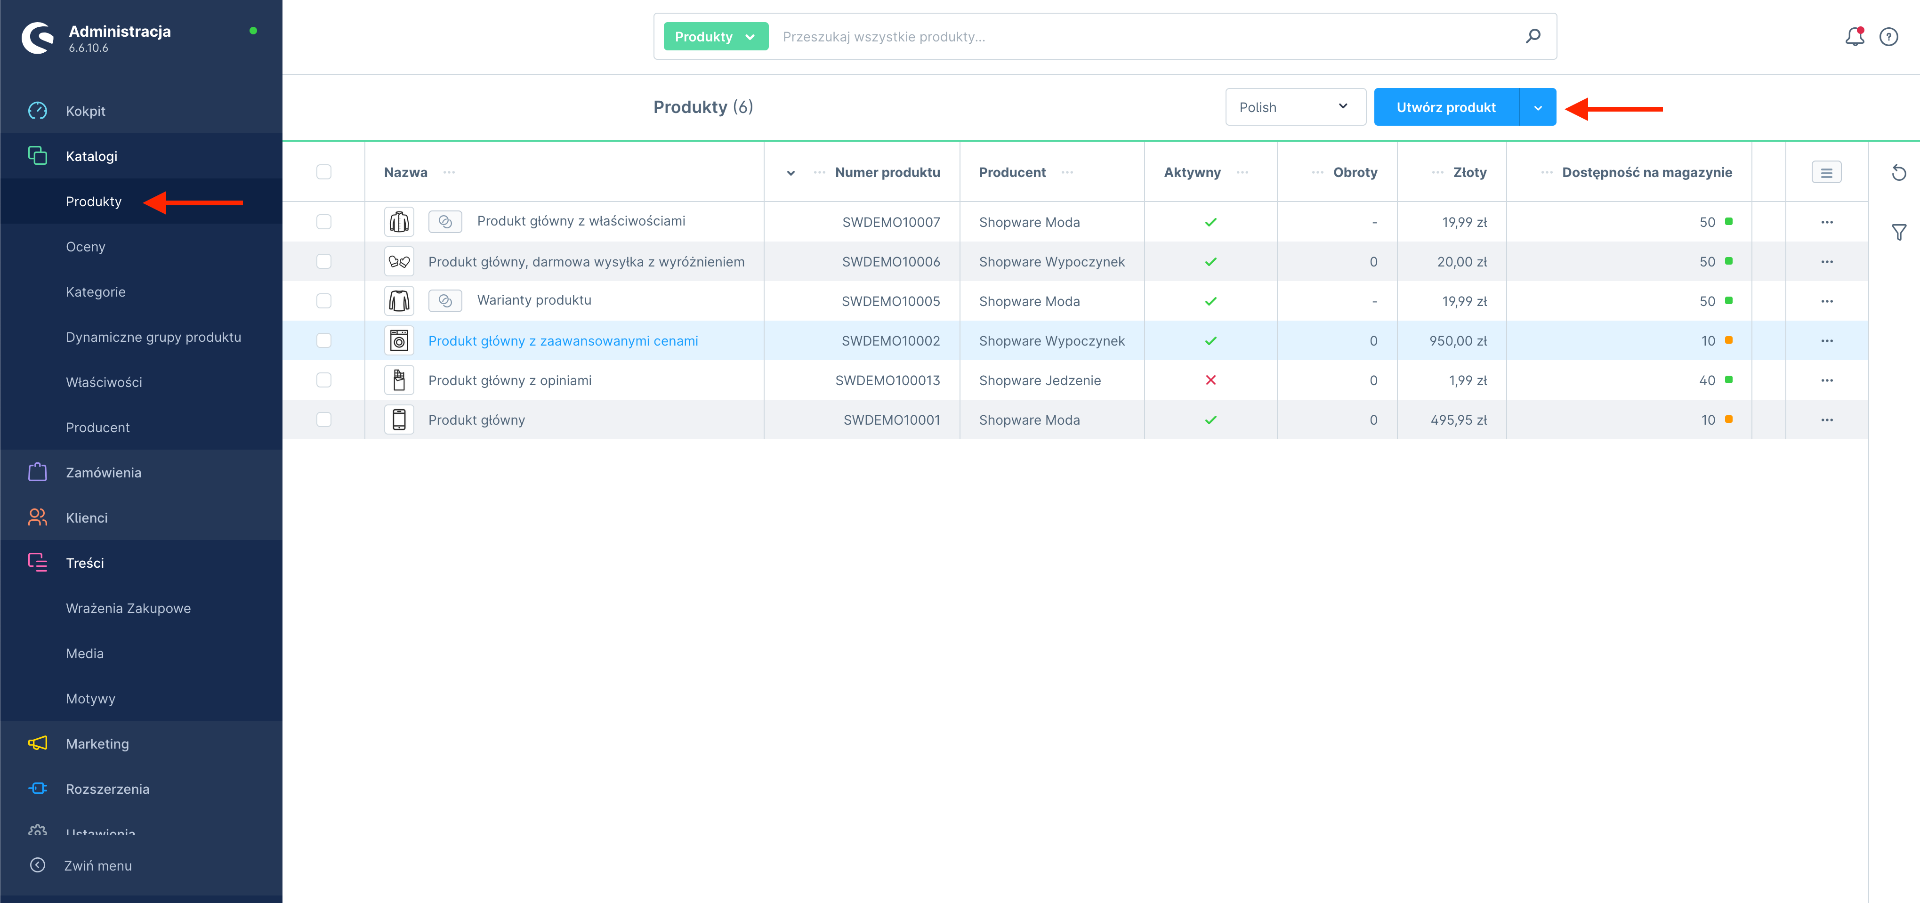Open Zamówienia menu in sidebar
Screen dimensions: 1920x903
pos(104,473)
